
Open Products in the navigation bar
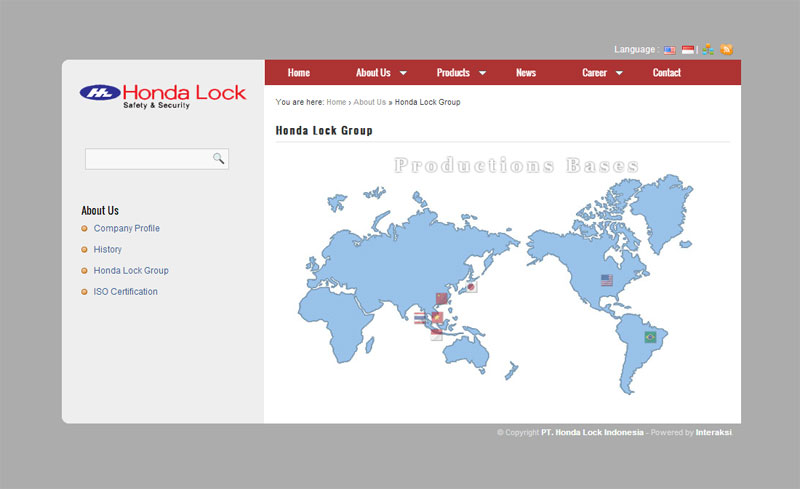click(453, 72)
